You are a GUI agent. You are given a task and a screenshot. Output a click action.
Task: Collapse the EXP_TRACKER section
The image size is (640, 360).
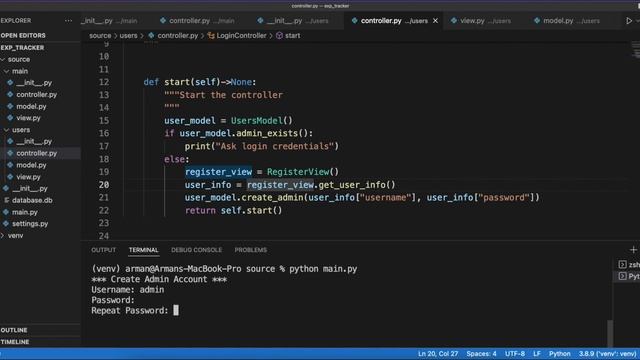coord(22,48)
